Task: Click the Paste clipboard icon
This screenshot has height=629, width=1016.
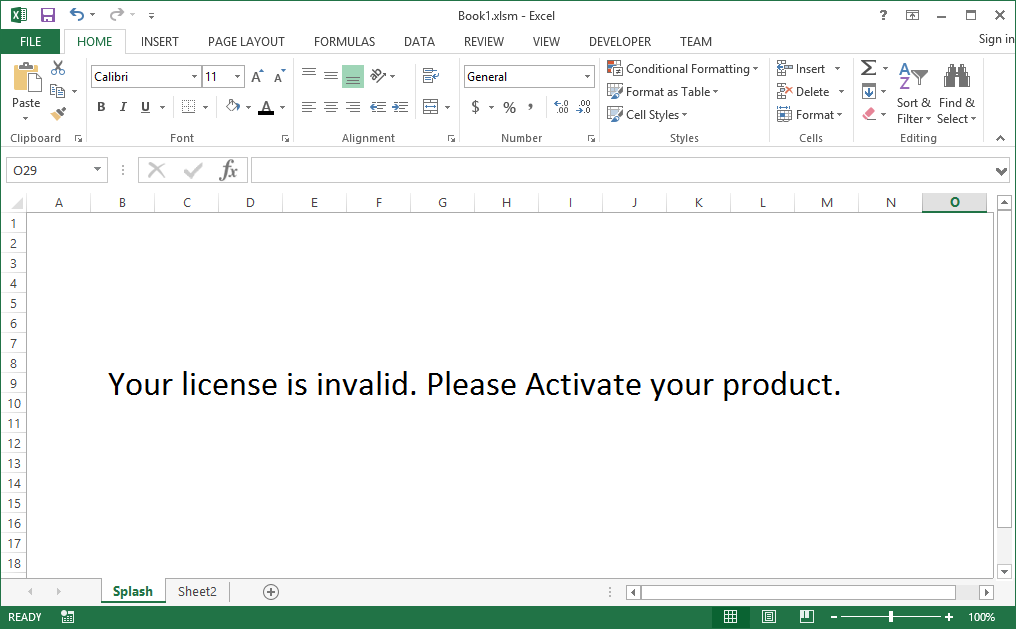Action: coord(27,78)
